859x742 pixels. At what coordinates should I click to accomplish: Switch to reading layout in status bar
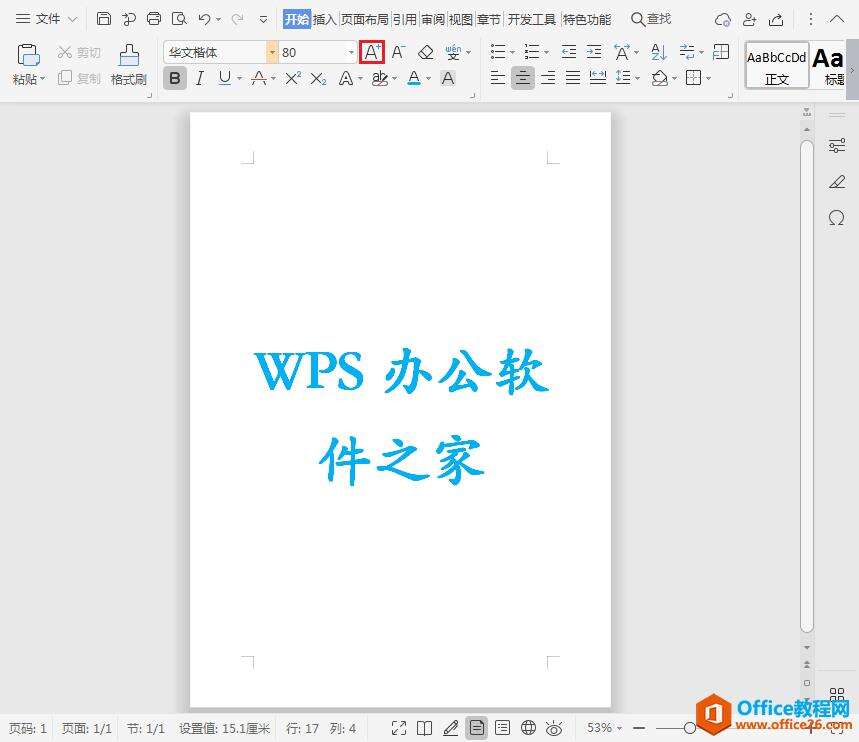coord(425,728)
